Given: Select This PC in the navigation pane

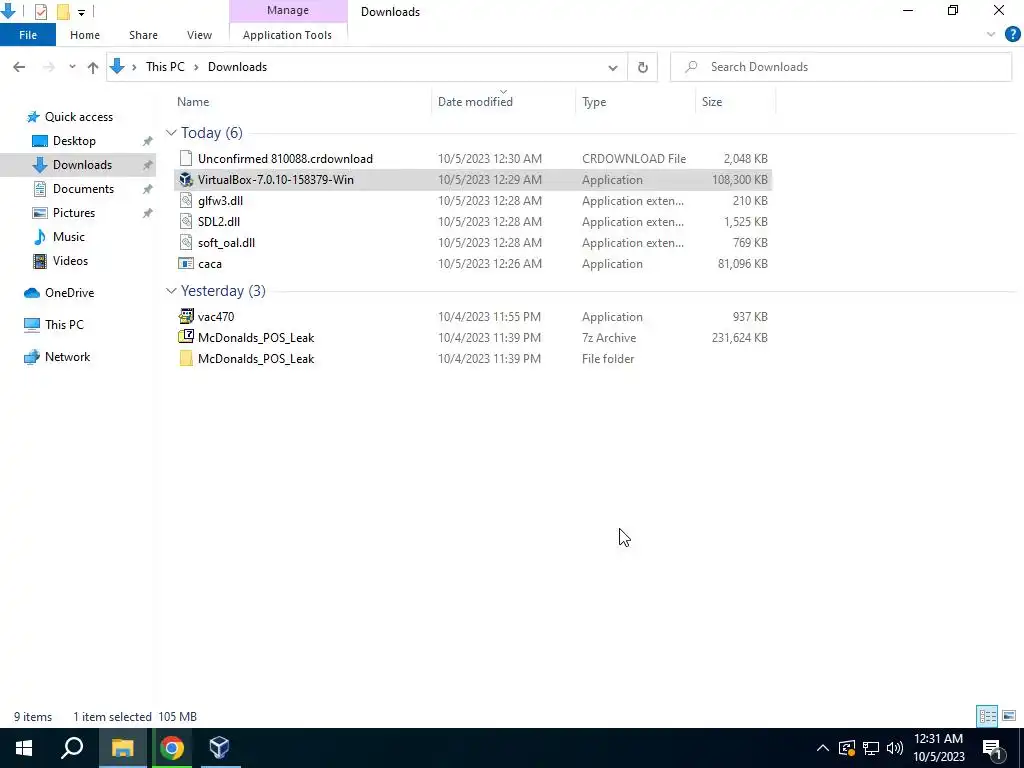Looking at the screenshot, I should [x=64, y=325].
